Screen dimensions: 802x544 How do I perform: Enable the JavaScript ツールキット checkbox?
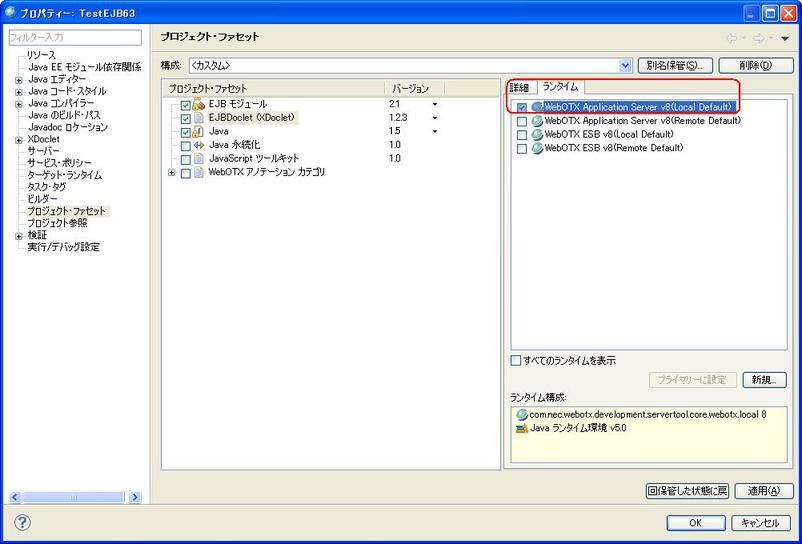tap(185, 159)
